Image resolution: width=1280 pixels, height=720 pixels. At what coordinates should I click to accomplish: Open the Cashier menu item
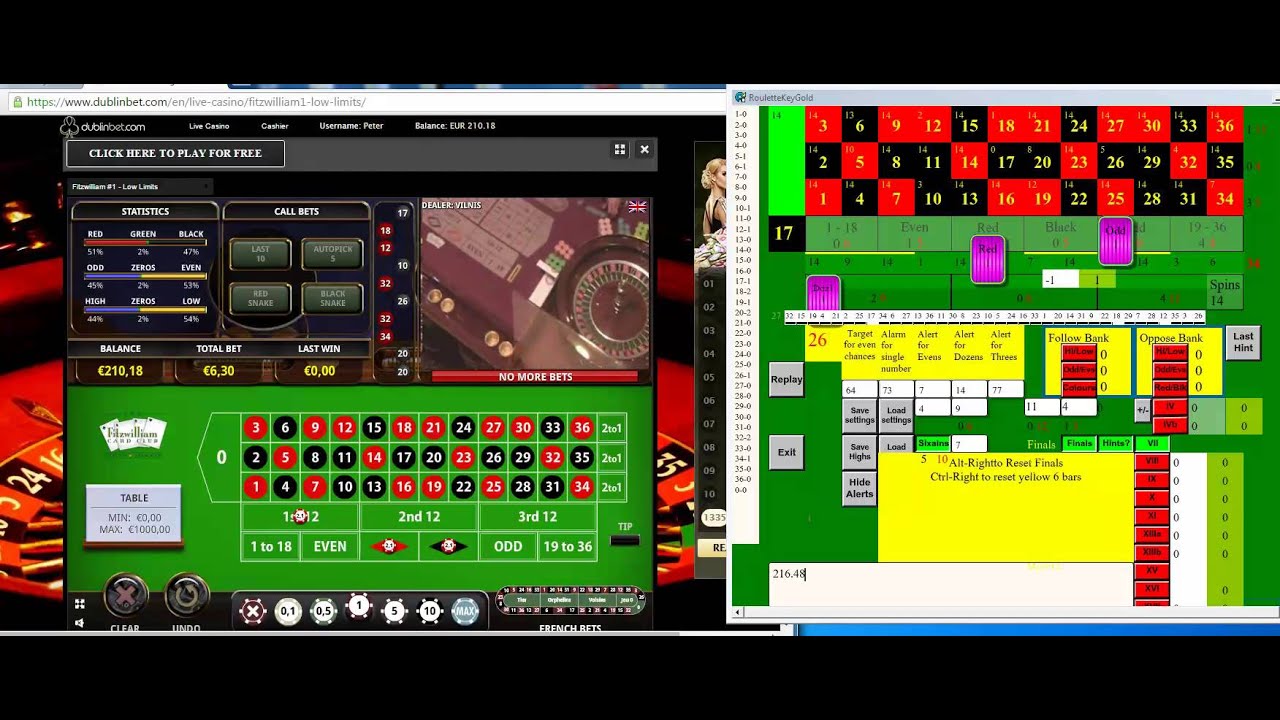pos(275,126)
